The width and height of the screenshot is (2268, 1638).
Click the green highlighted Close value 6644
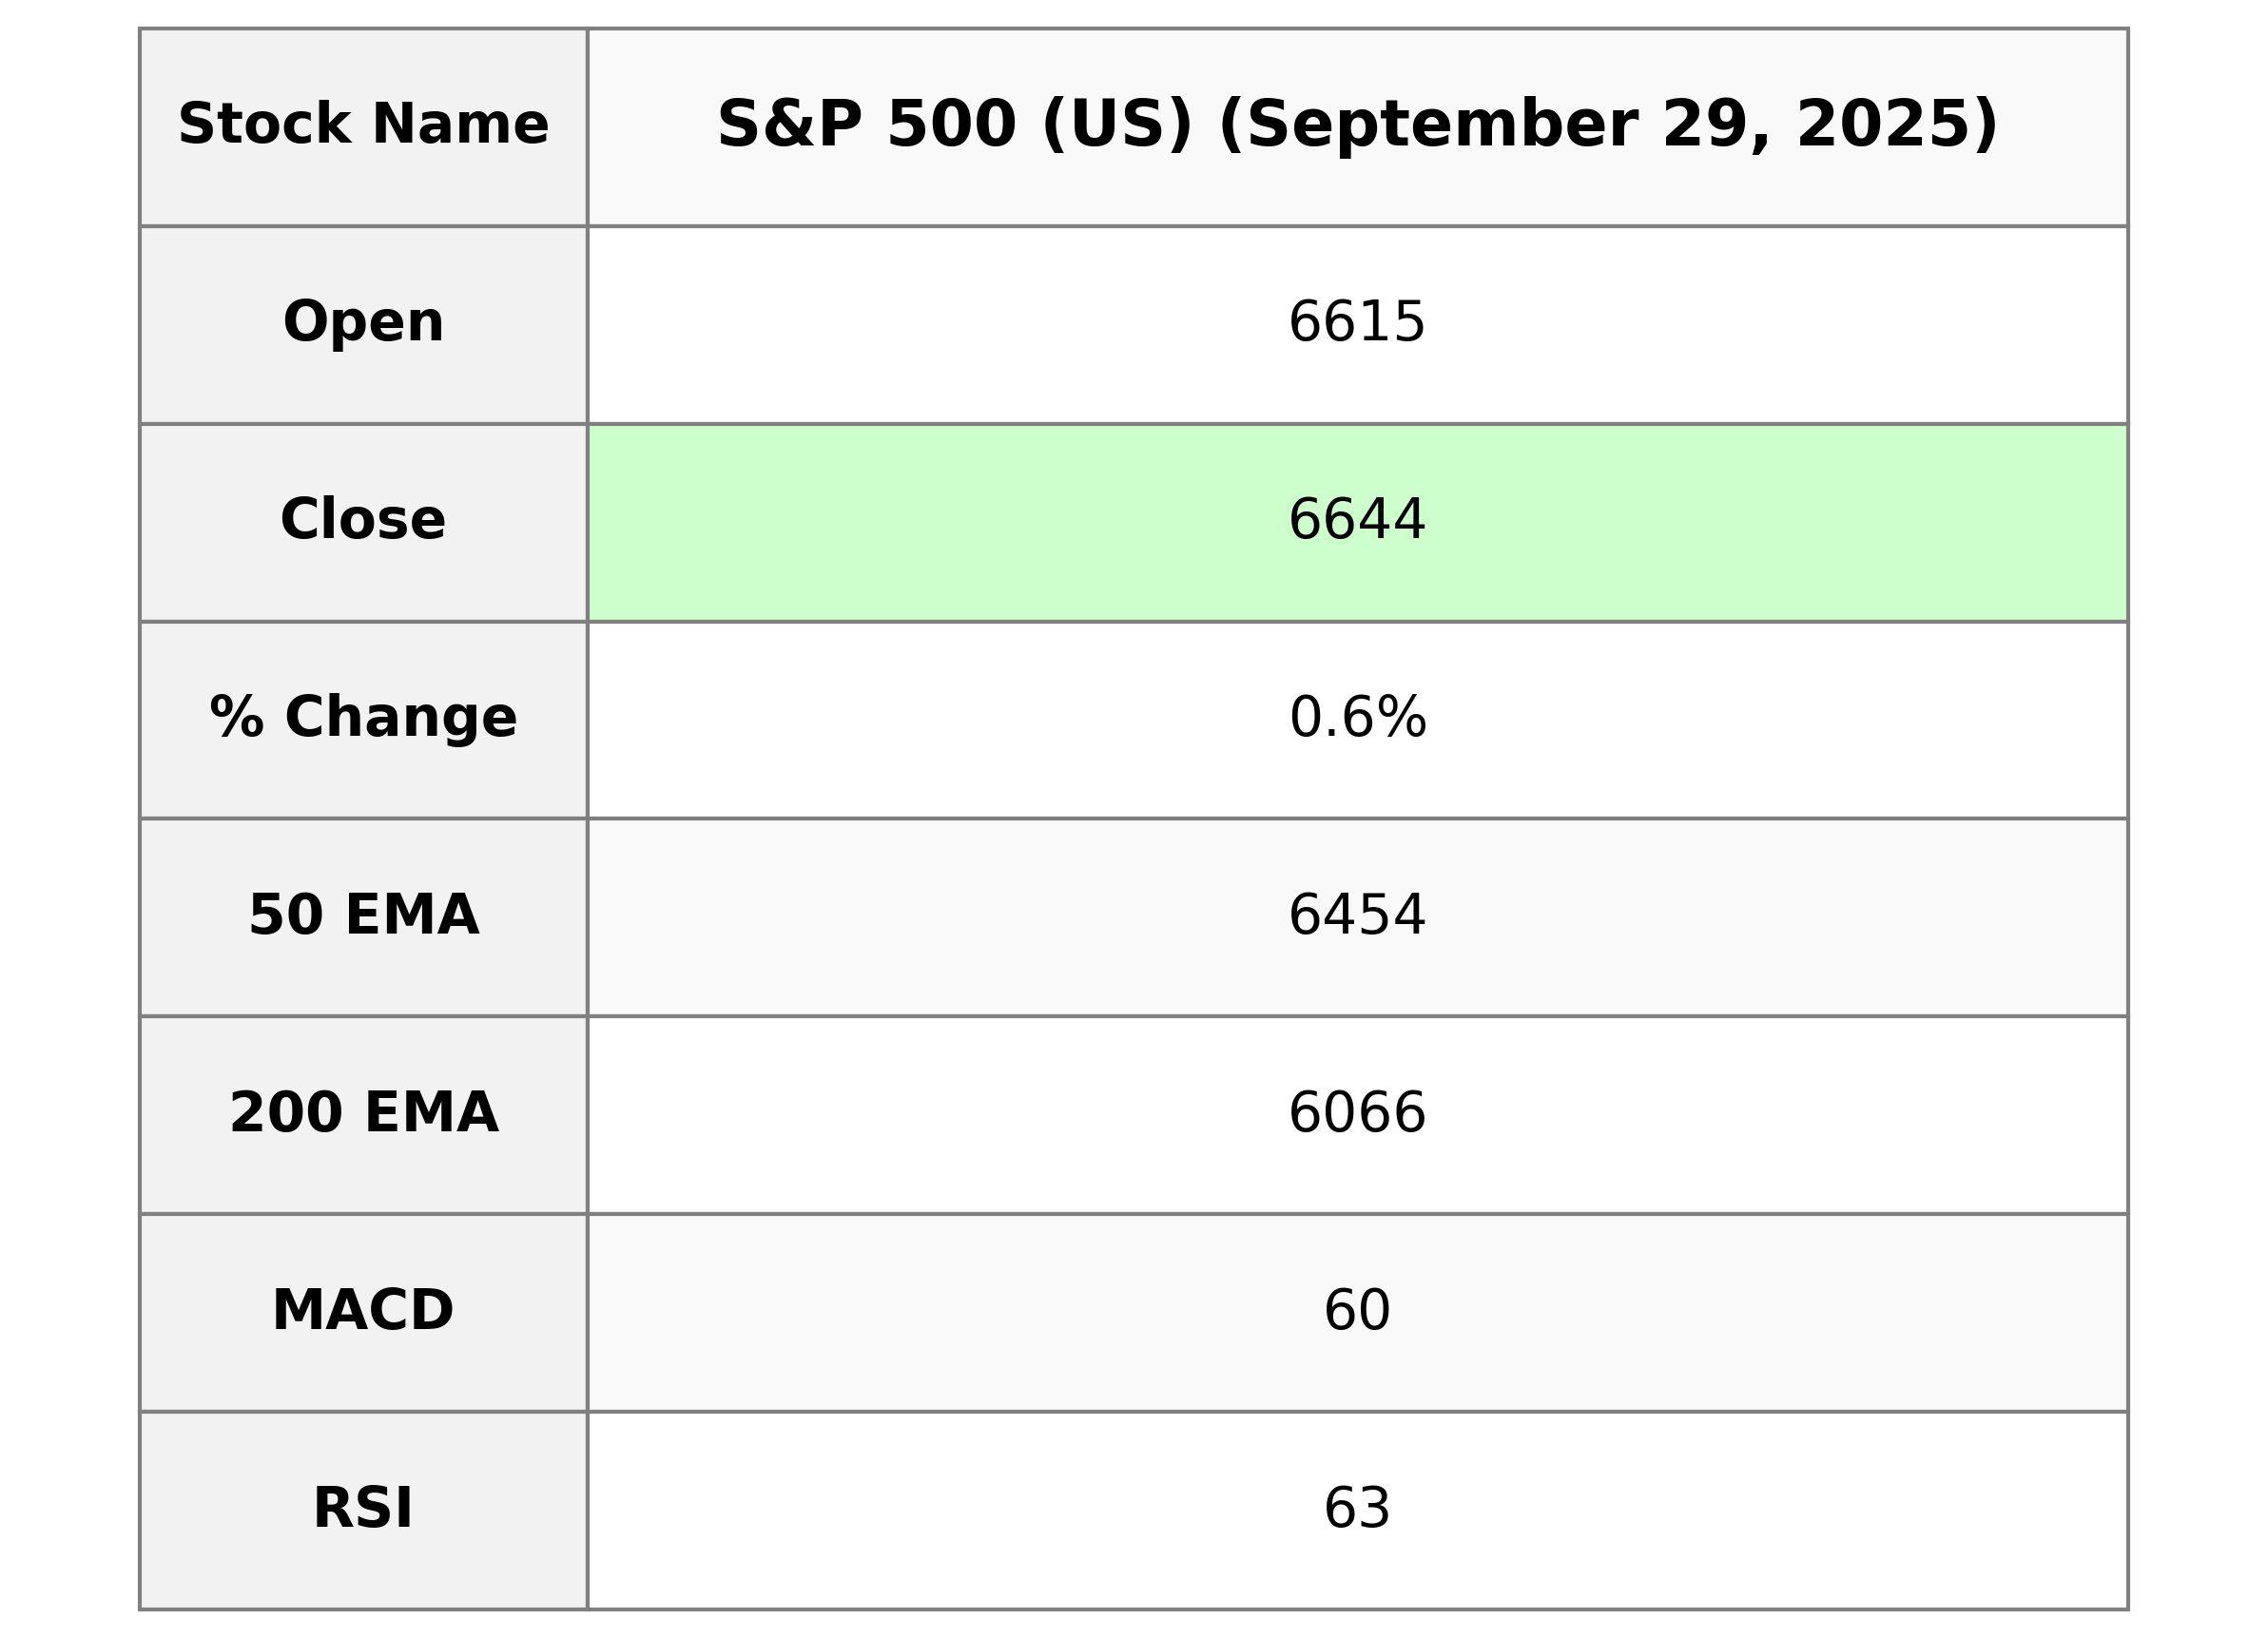pos(1356,521)
